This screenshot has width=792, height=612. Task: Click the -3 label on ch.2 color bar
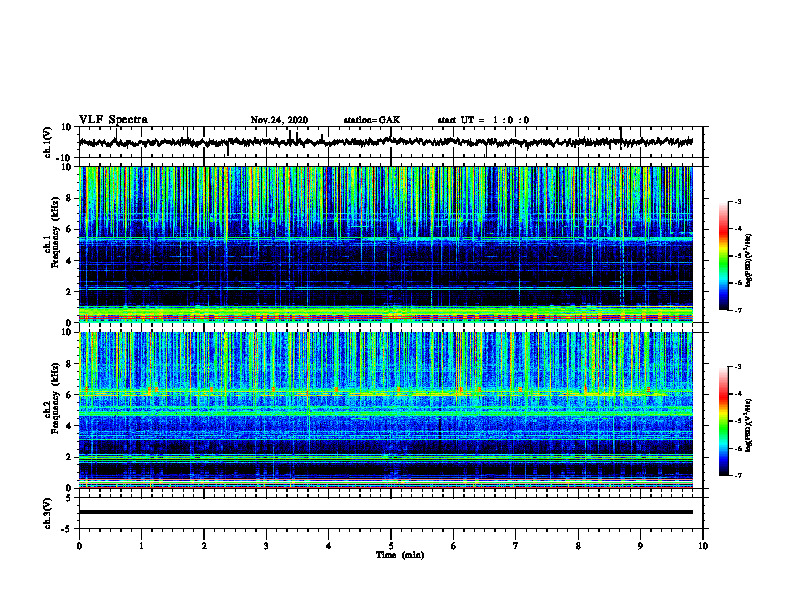[738, 367]
